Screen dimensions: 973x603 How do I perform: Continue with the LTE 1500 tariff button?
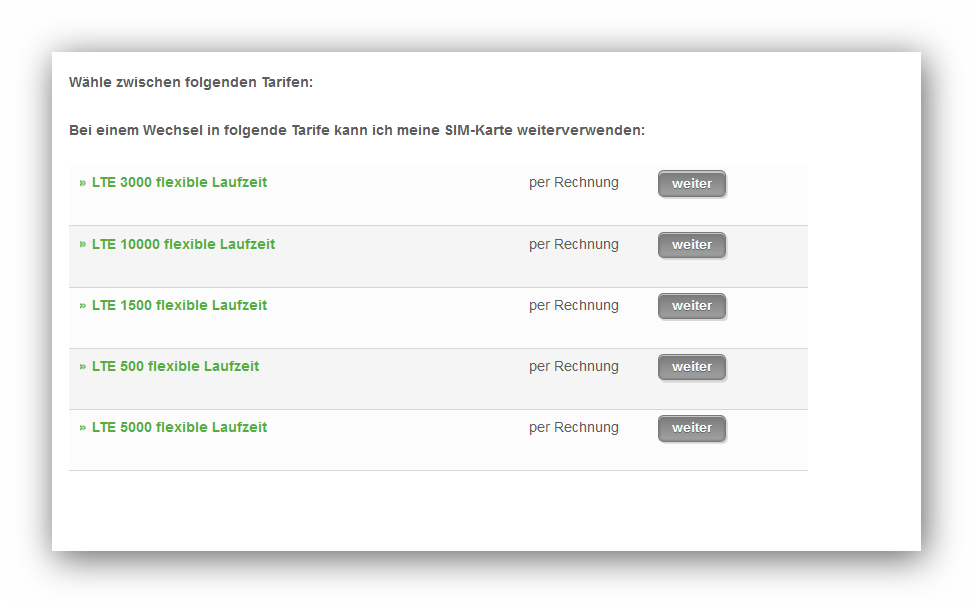(x=692, y=306)
